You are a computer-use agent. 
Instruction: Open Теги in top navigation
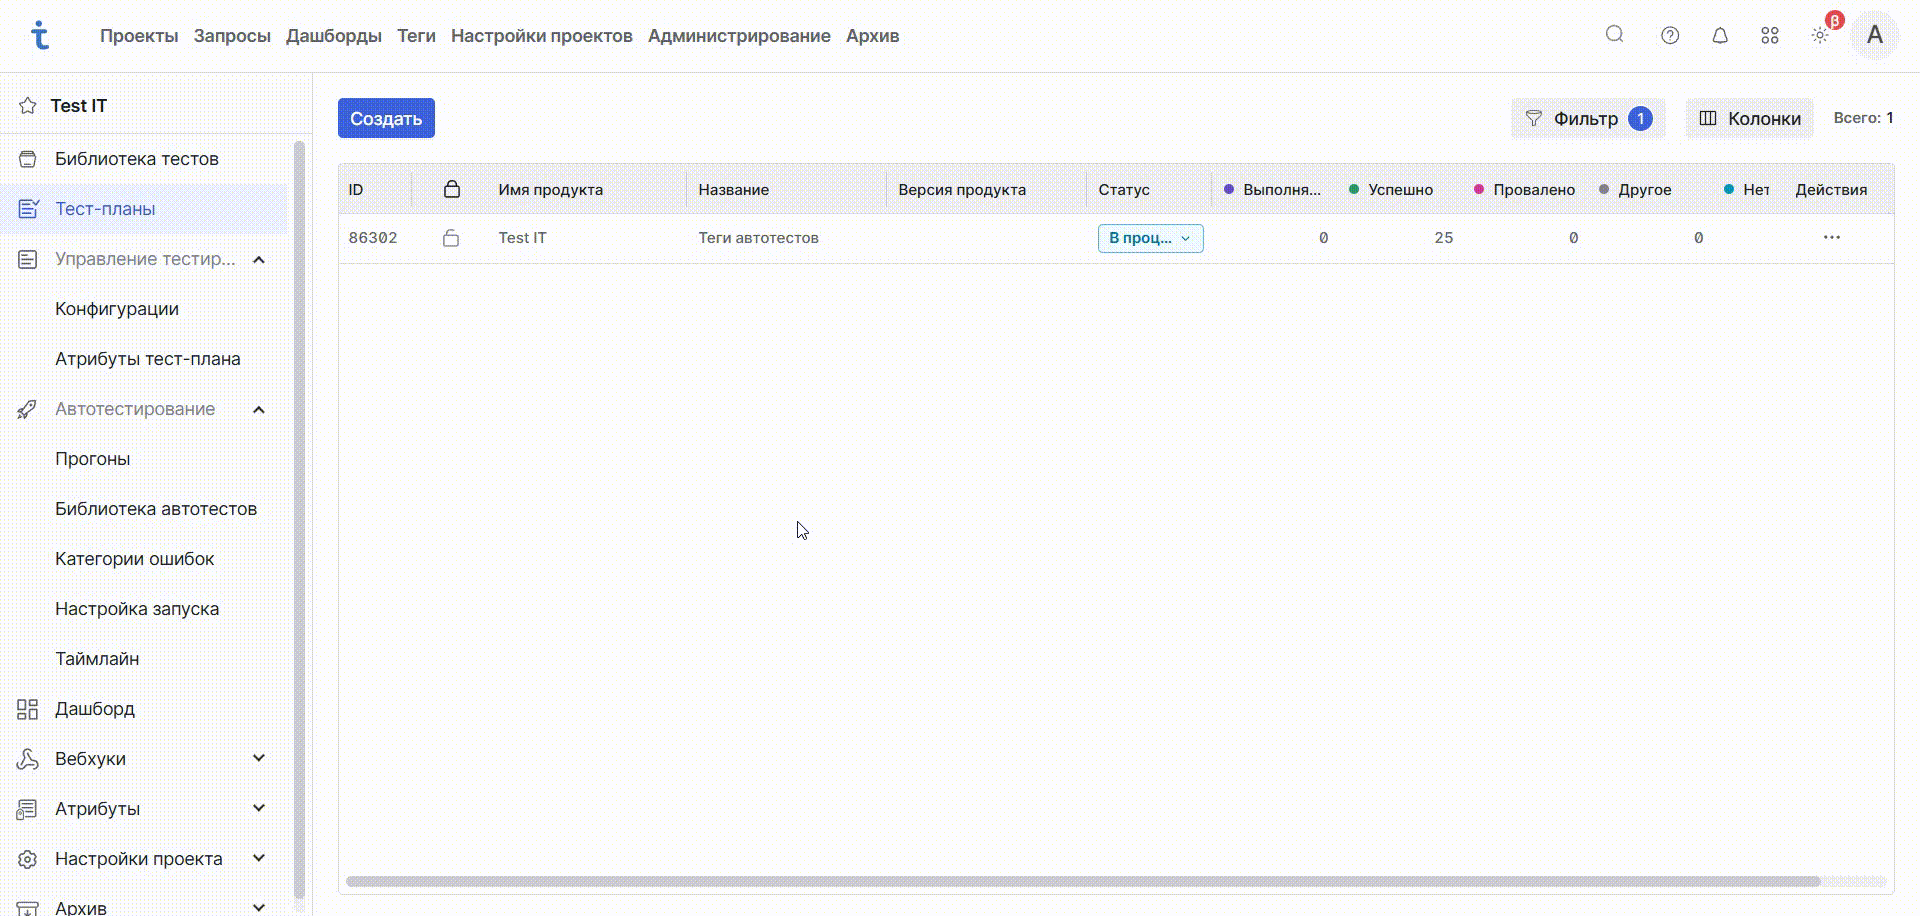click(416, 36)
